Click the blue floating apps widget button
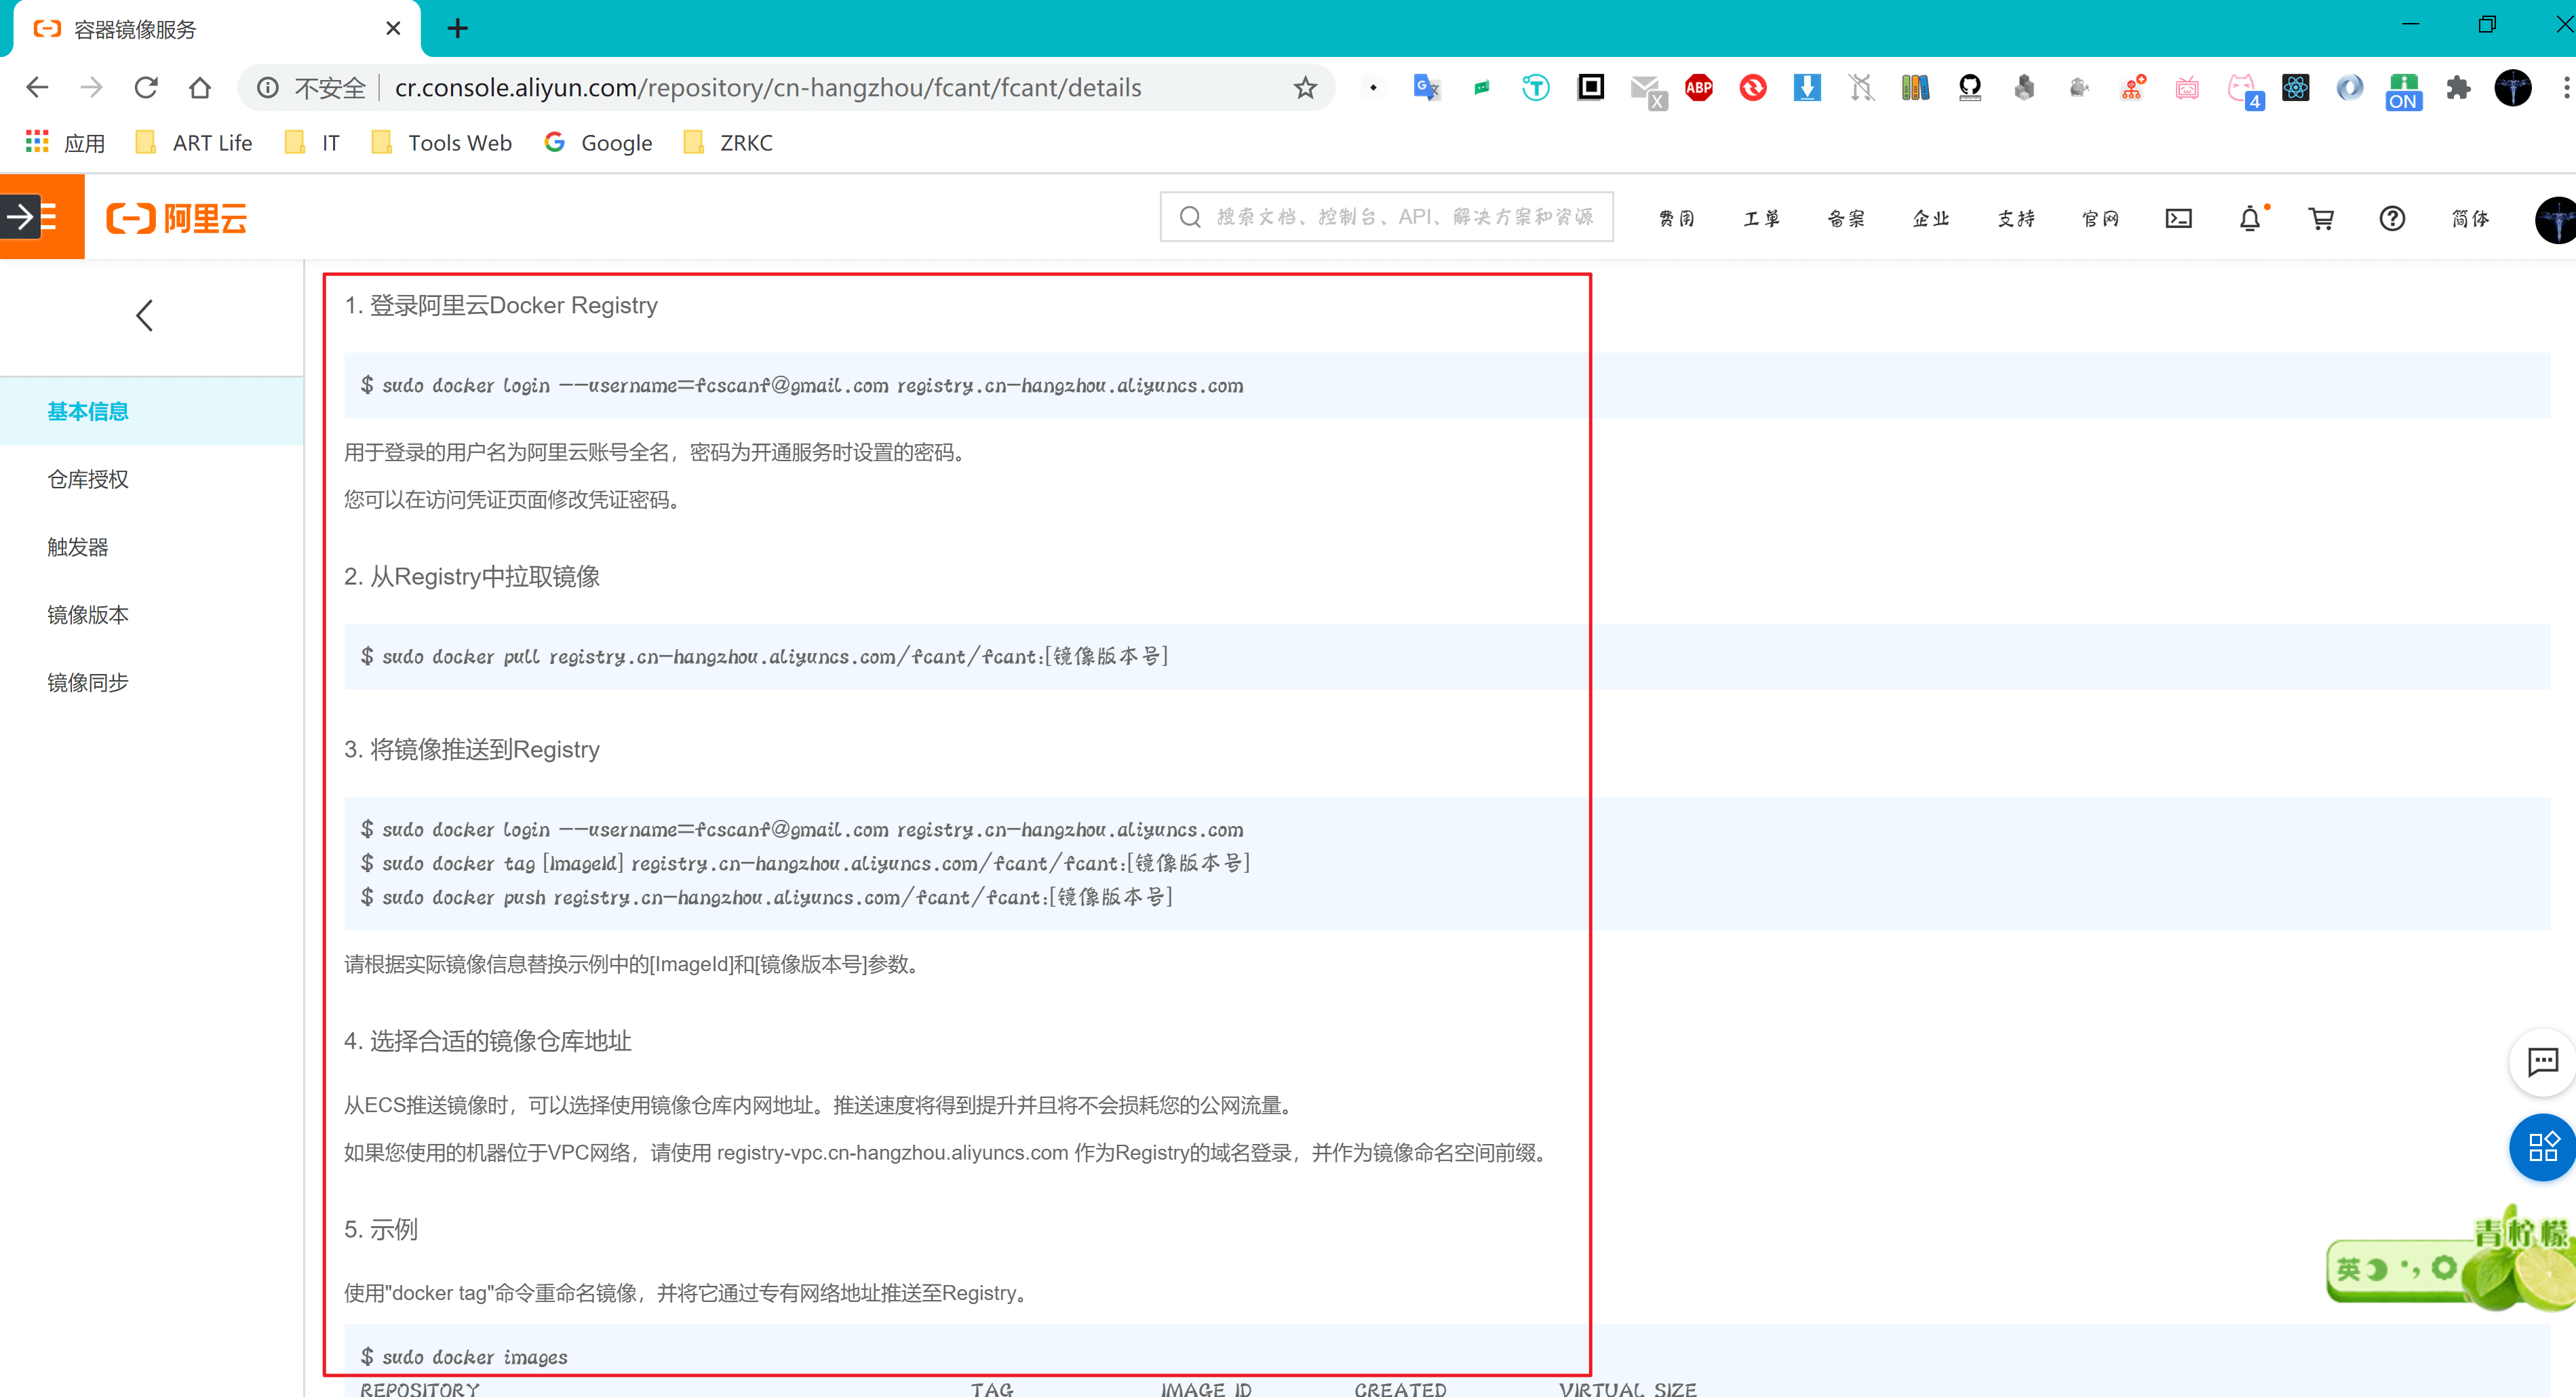The height and width of the screenshot is (1397, 2576). pos(2542,1146)
